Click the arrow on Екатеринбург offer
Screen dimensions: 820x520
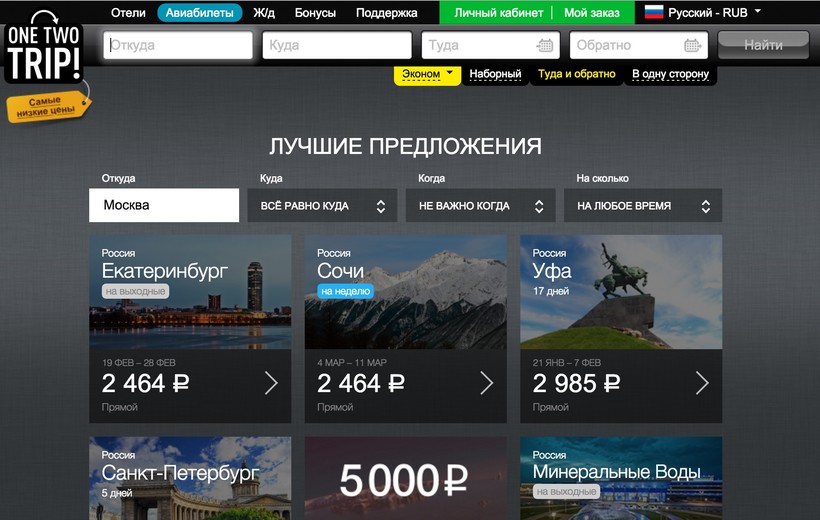[x=271, y=383]
